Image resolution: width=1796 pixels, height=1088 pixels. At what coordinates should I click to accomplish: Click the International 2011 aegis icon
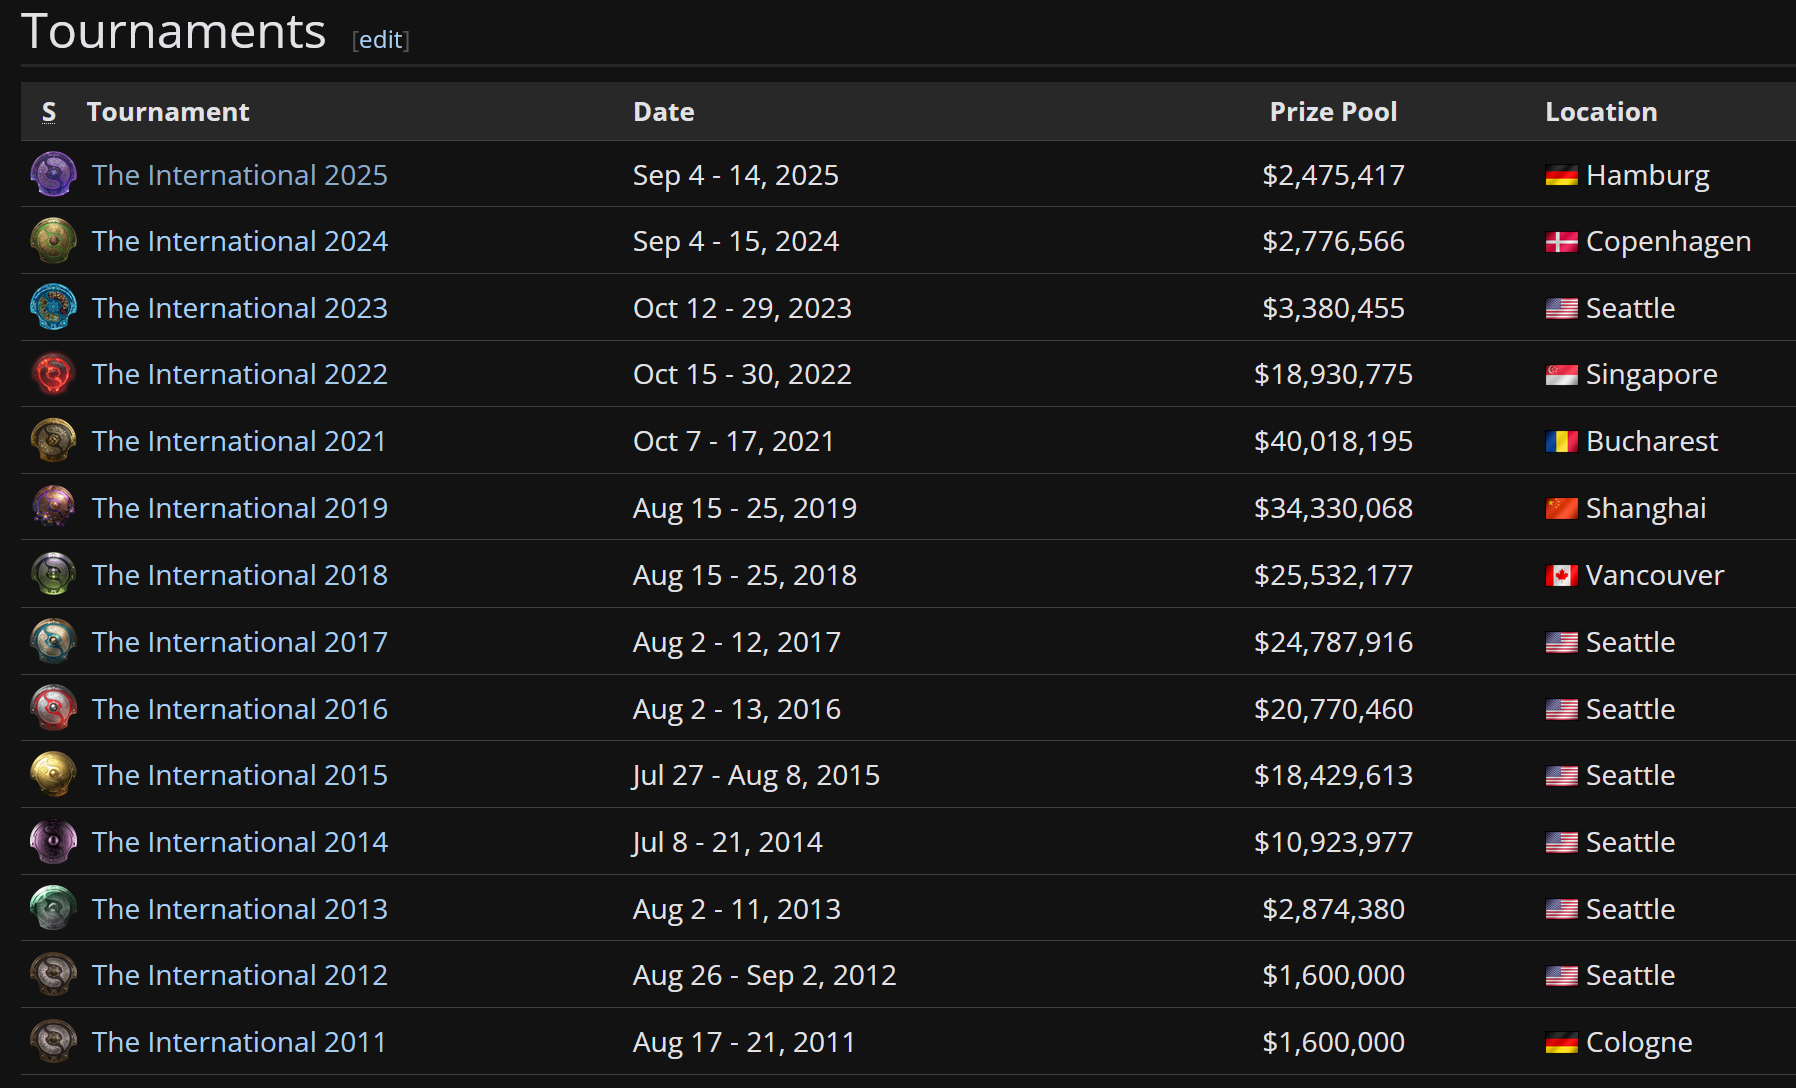coord(53,1042)
